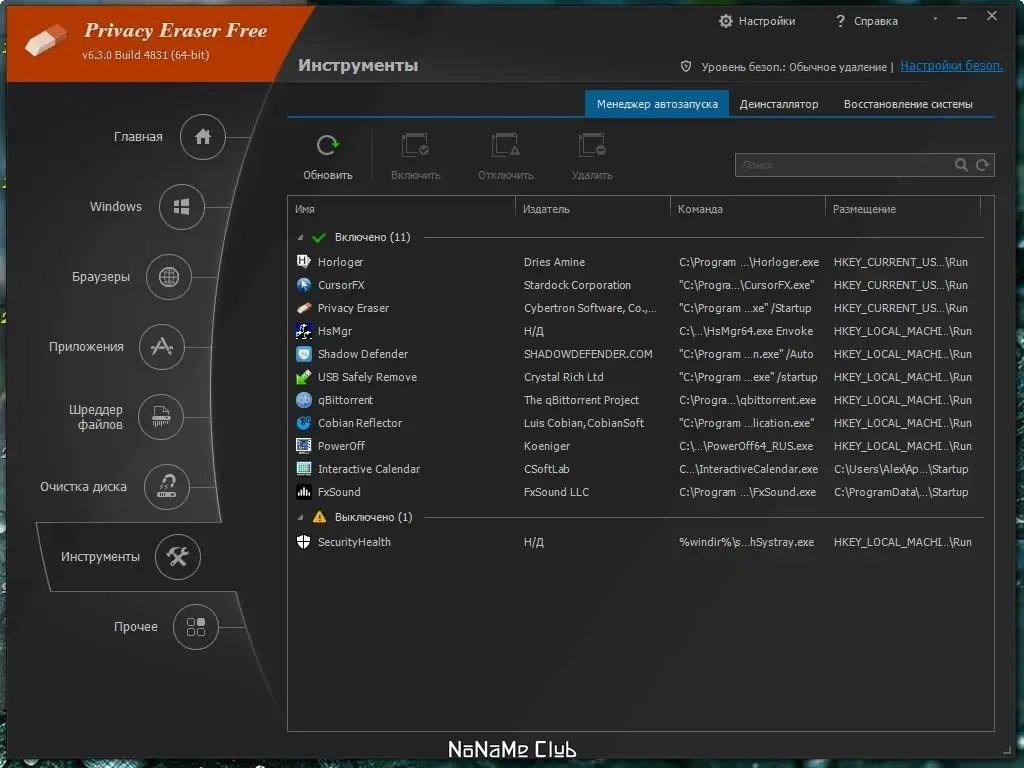The image size is (1024, 768).
Task: Select the Главная sidebar label
Action: (x=138, y=136)
